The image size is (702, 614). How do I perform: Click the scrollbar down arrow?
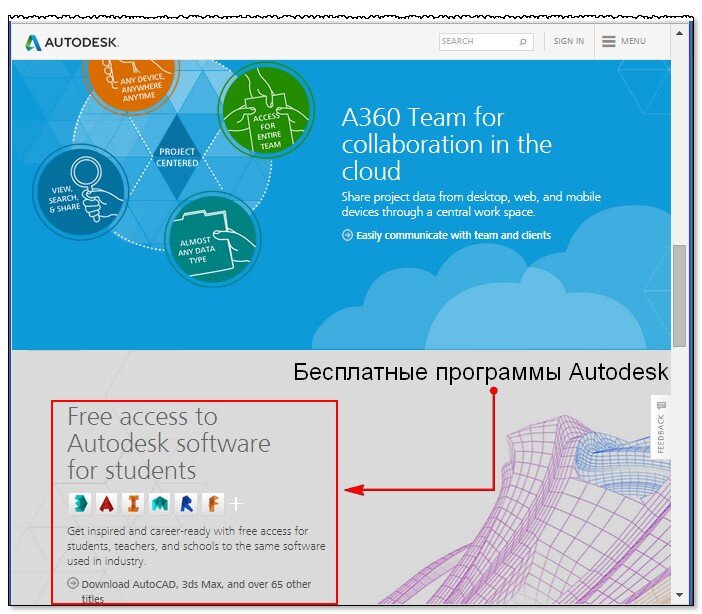679,595
